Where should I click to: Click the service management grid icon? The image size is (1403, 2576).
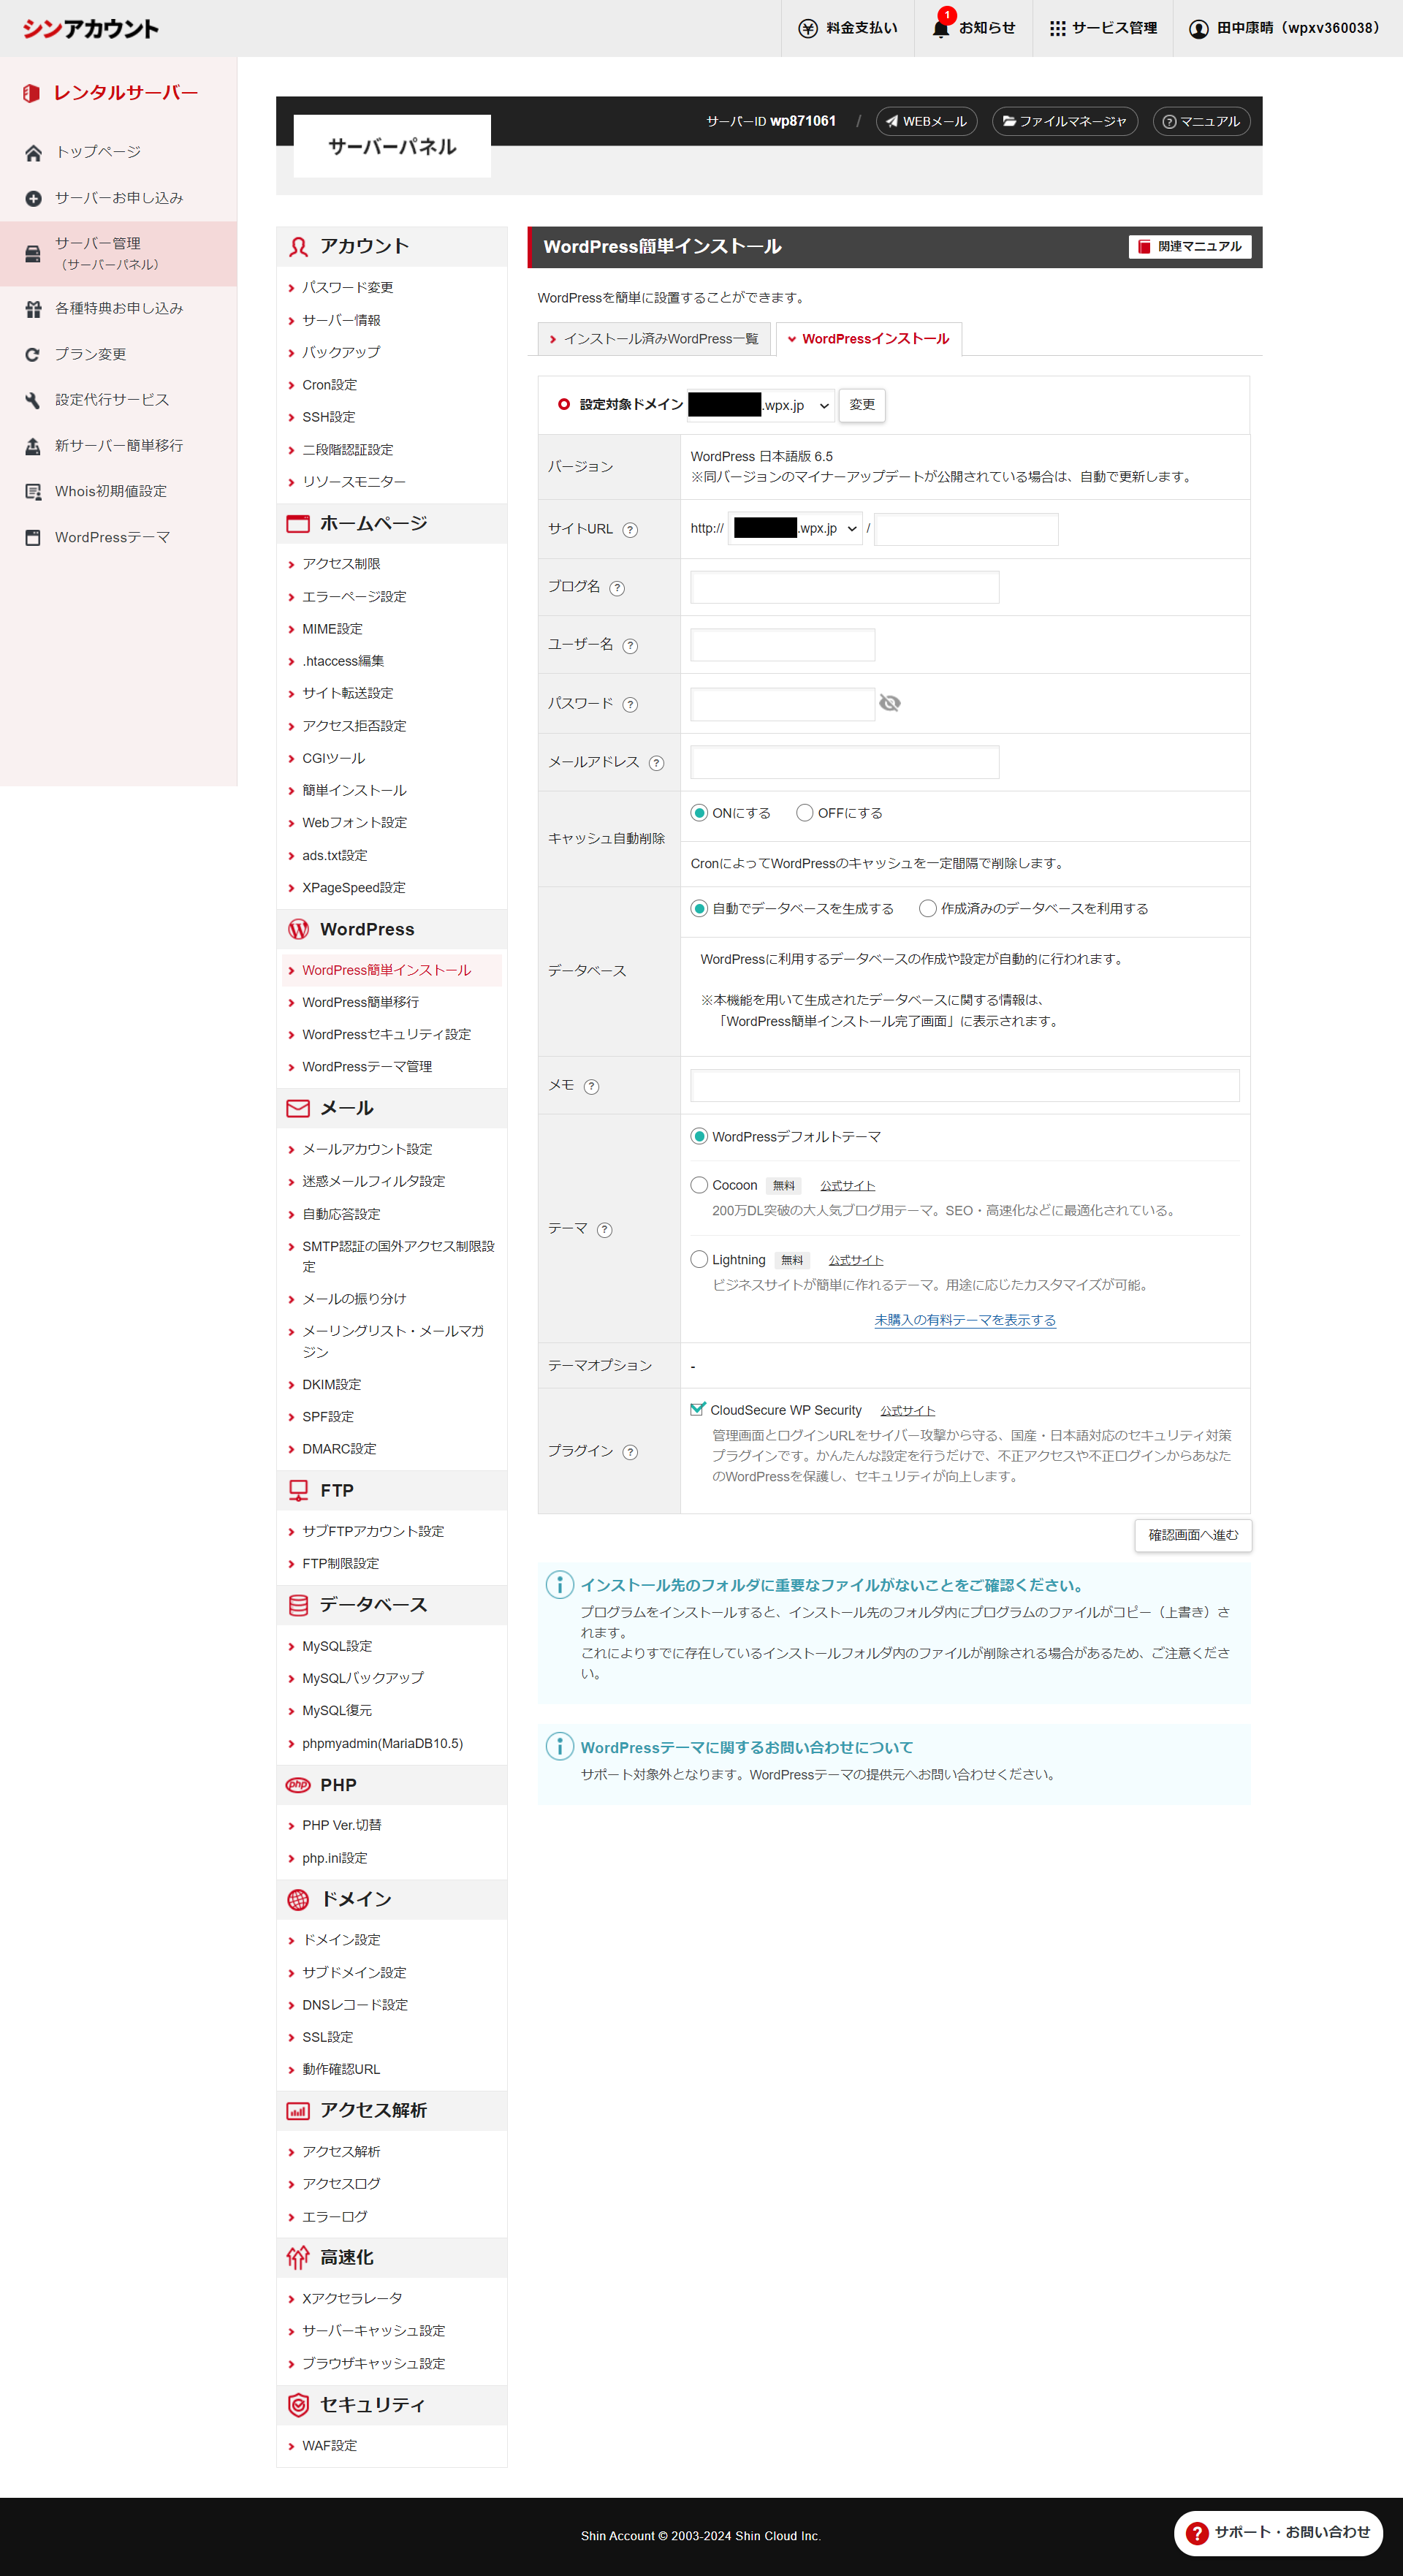[1057, 28]
